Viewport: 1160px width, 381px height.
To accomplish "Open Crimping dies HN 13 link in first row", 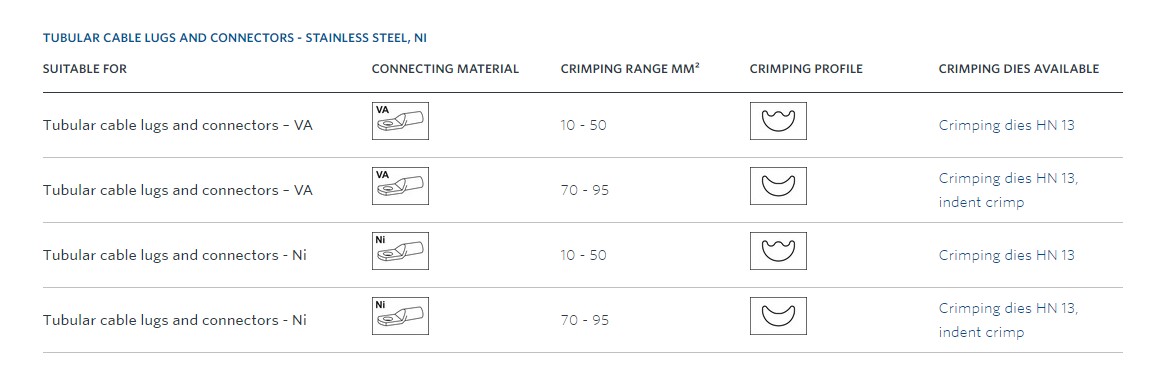I will (1007, 125).
